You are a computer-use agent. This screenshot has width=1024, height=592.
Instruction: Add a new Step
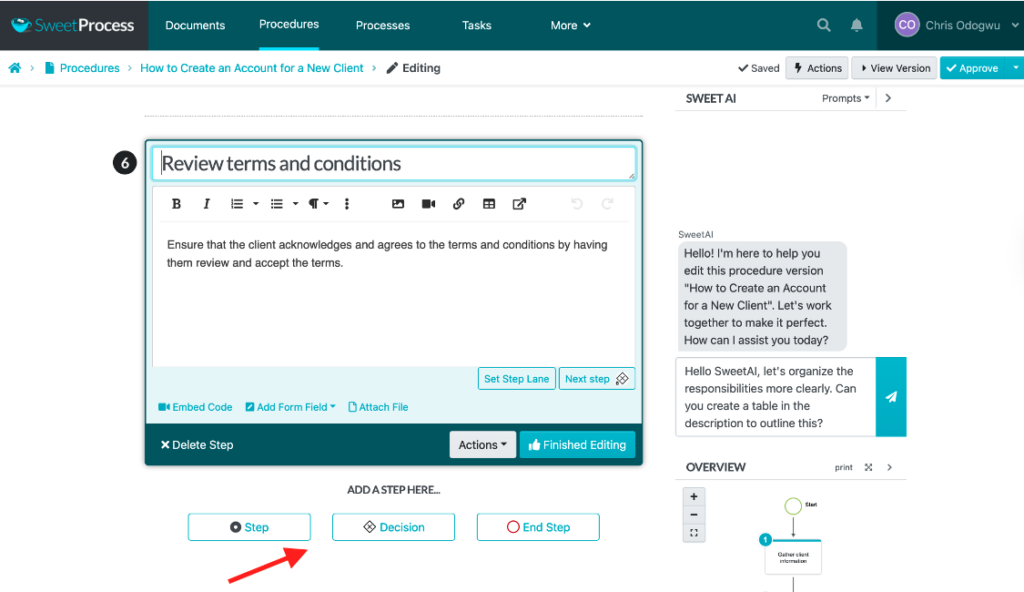click(x=249, y=527)
